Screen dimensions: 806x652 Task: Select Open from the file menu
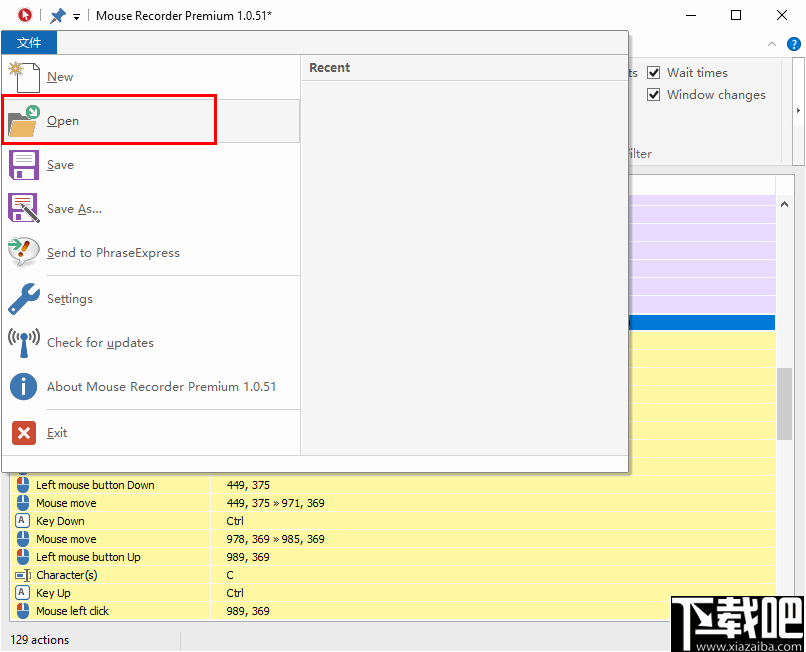[x=62, y=120]
